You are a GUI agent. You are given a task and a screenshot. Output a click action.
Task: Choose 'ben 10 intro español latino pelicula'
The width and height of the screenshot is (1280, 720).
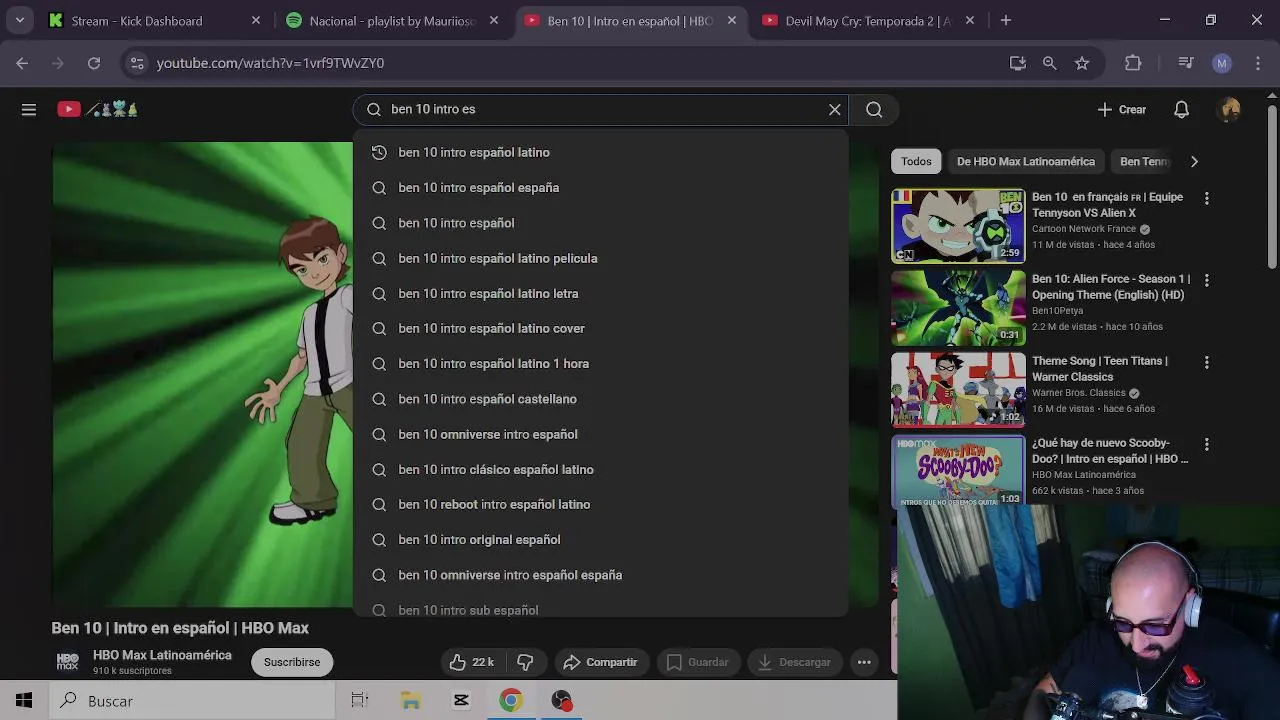pyautogui.click(x=600, y=258)
